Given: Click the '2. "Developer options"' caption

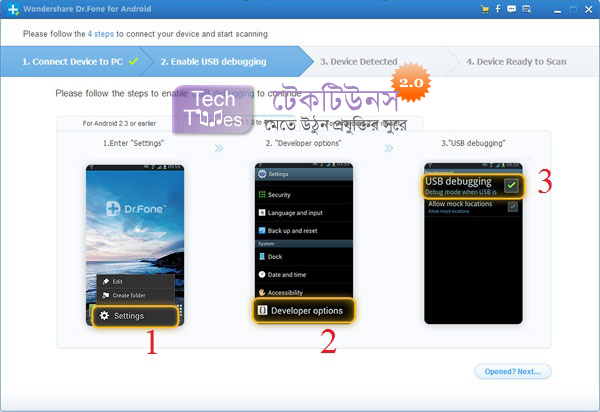Looking at the screenshot, I should pos(303,143).
